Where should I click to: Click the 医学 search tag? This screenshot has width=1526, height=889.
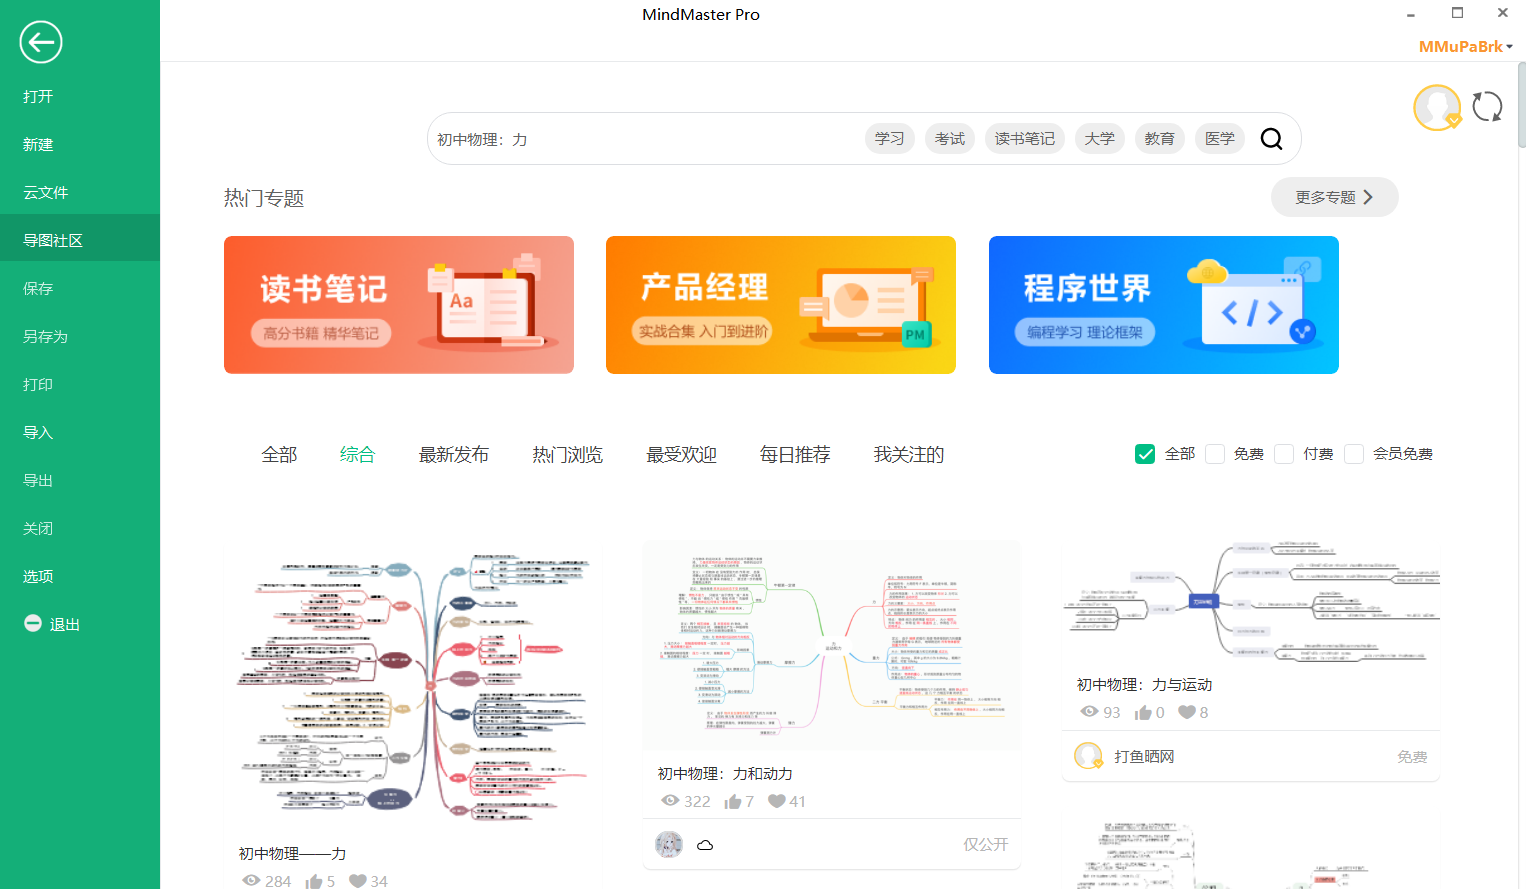[x=1220, y=139]
